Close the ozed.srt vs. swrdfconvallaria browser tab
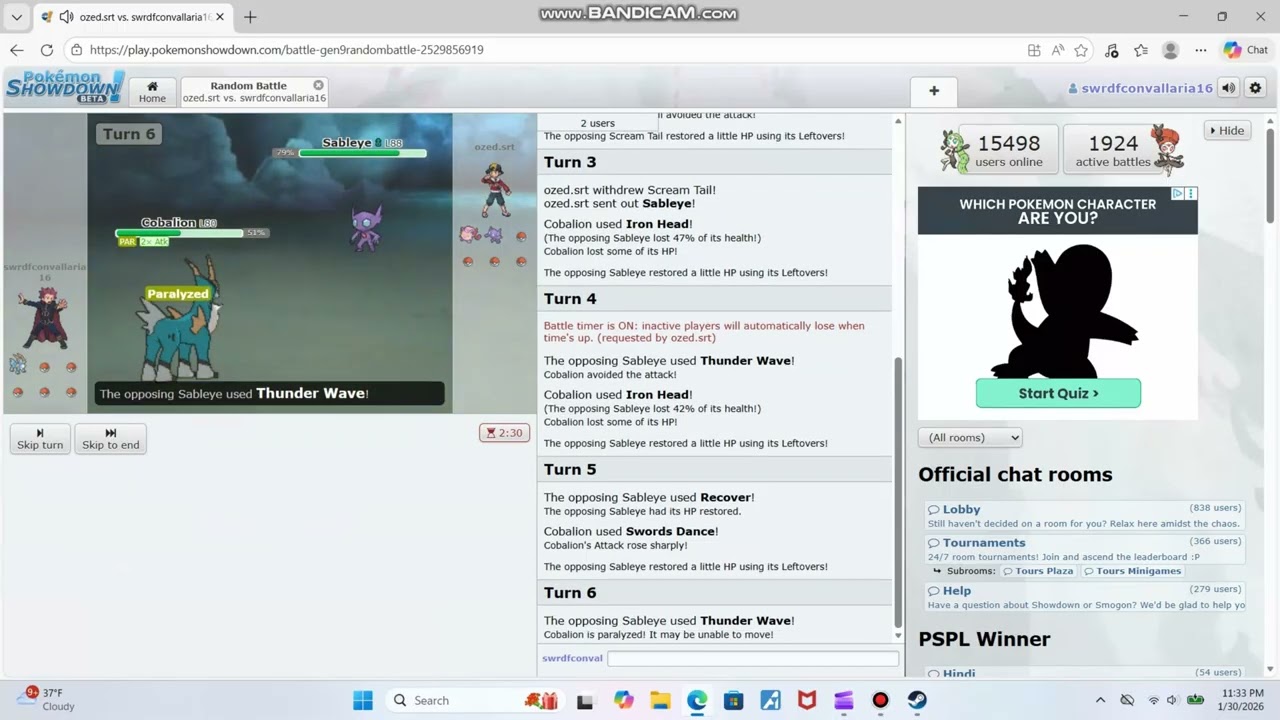 point(220,17)
